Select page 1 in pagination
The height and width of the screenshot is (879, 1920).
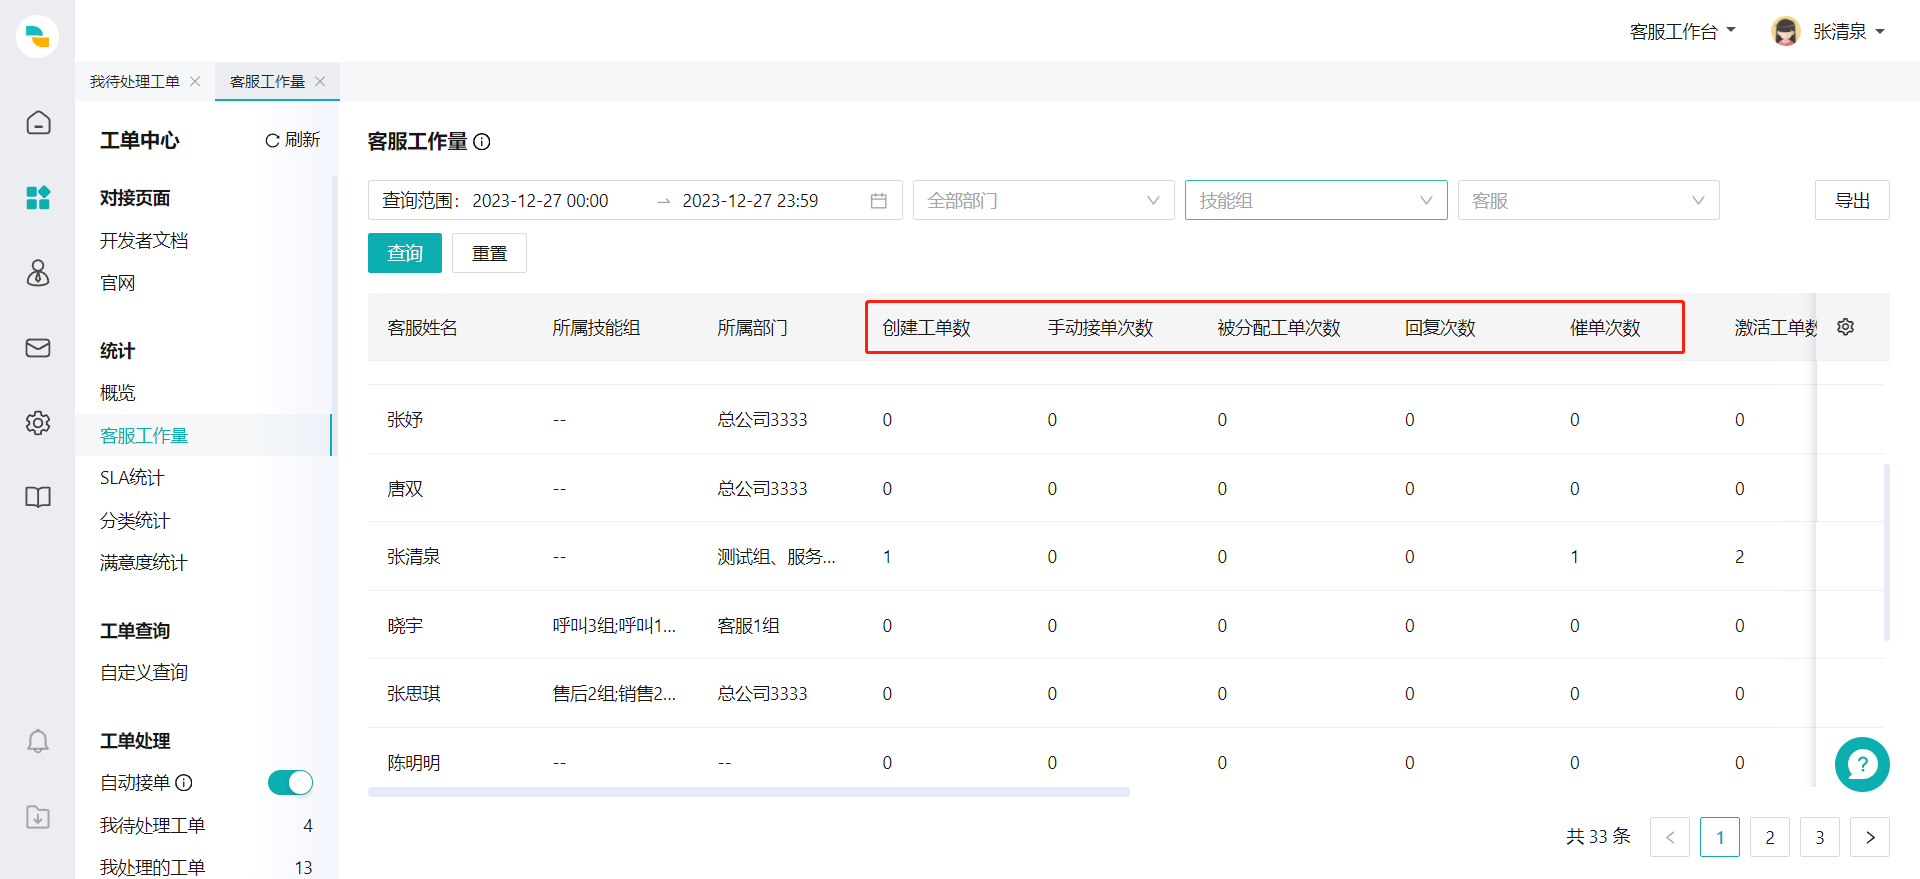(x=1720, y=837)
